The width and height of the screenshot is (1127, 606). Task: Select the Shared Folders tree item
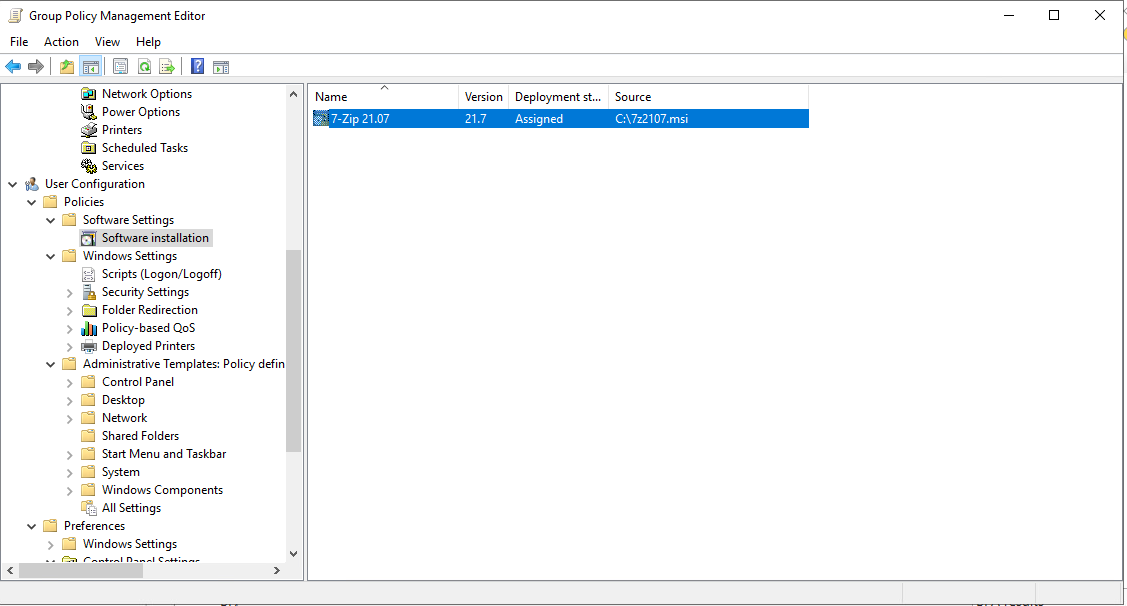(x=140, y=436)
